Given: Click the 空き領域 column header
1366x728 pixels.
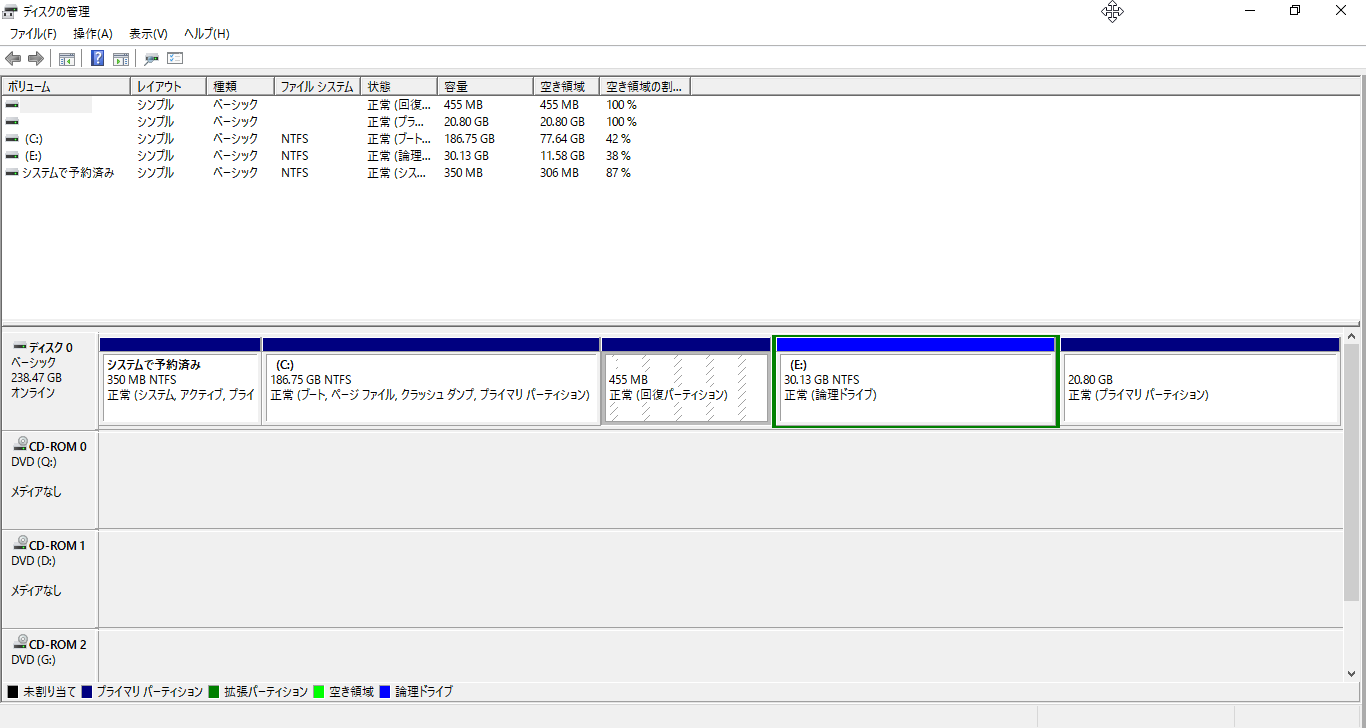Looking at the screenshot, I should pyautogui.click(x=566, y=87).
